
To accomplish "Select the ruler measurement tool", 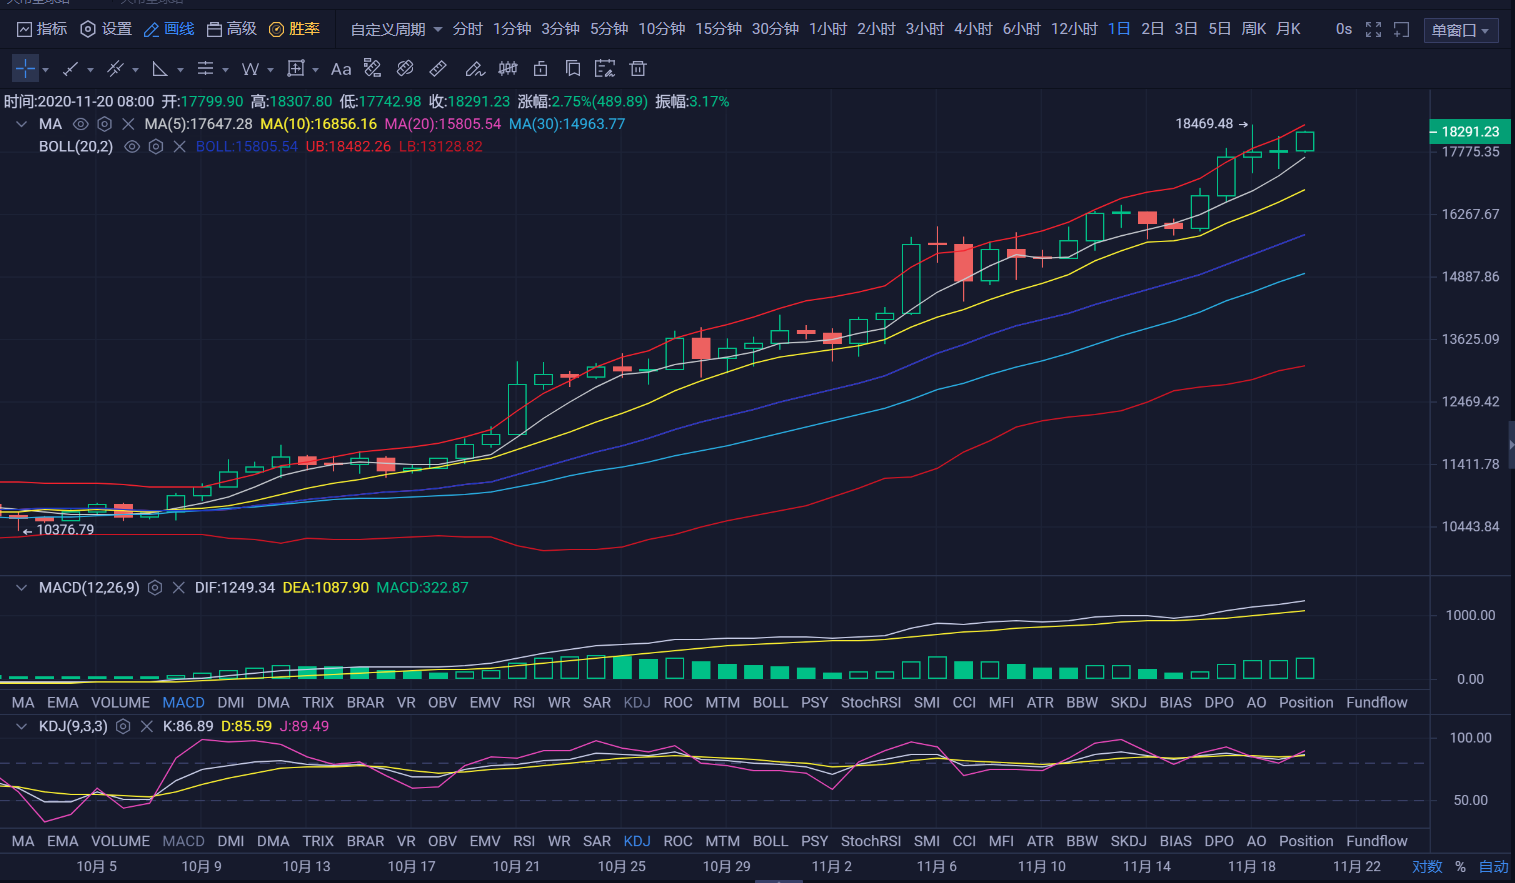I will pos(438,69).
